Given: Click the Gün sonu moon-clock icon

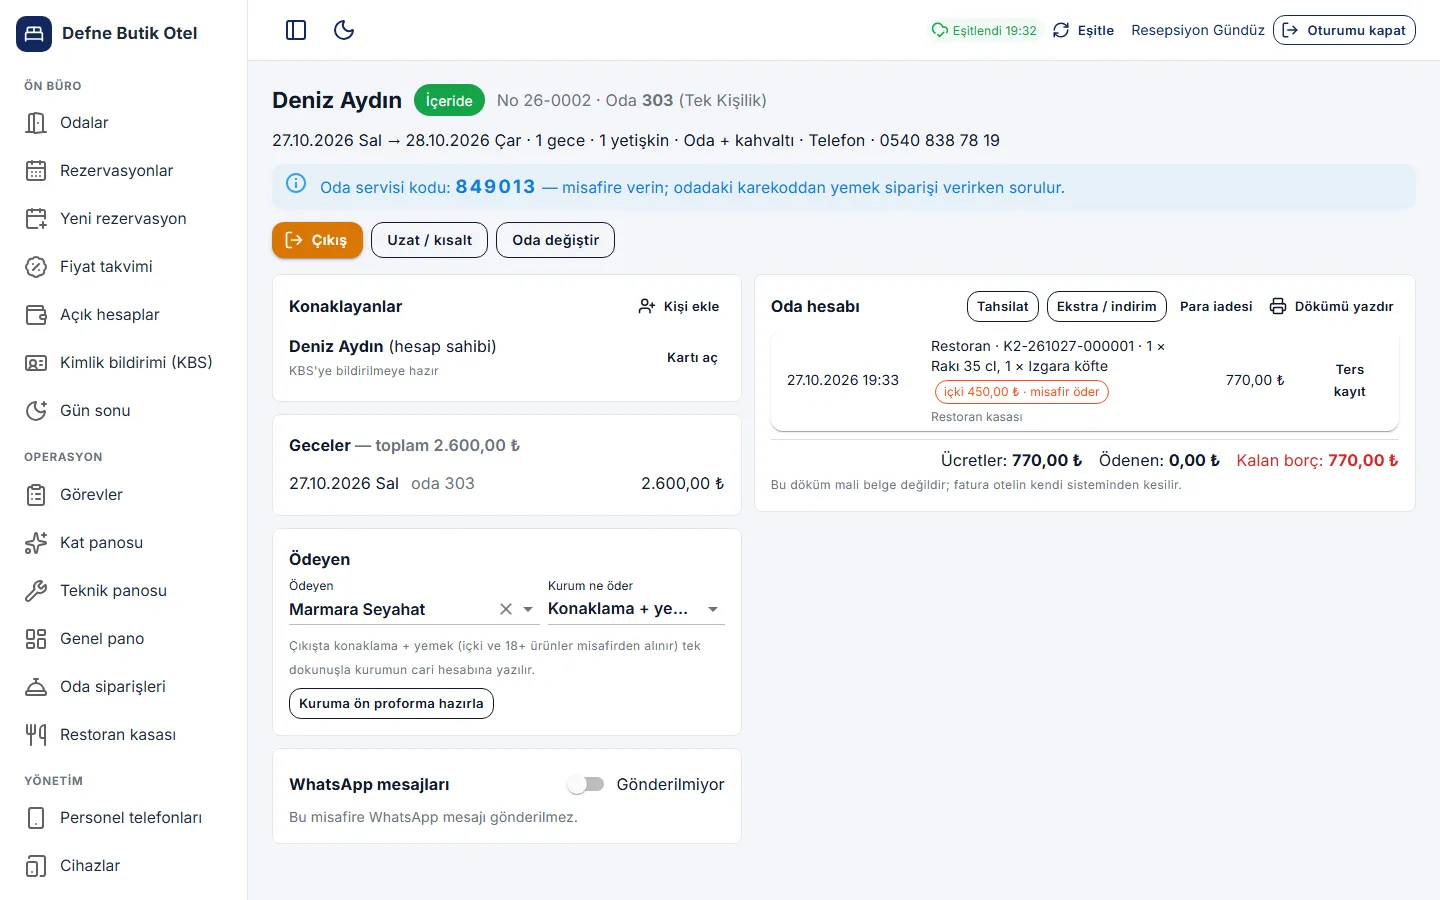Looking at the screenshot, I should 36,411.
